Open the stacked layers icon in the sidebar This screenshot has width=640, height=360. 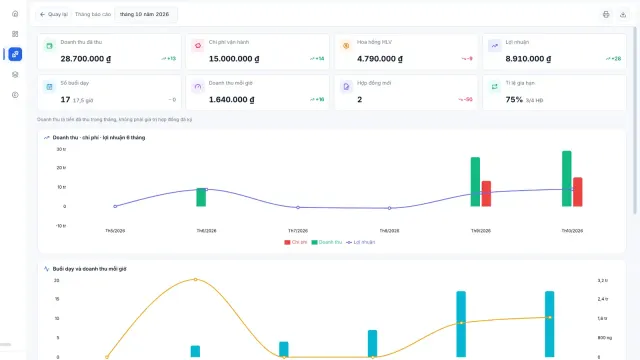15,74
